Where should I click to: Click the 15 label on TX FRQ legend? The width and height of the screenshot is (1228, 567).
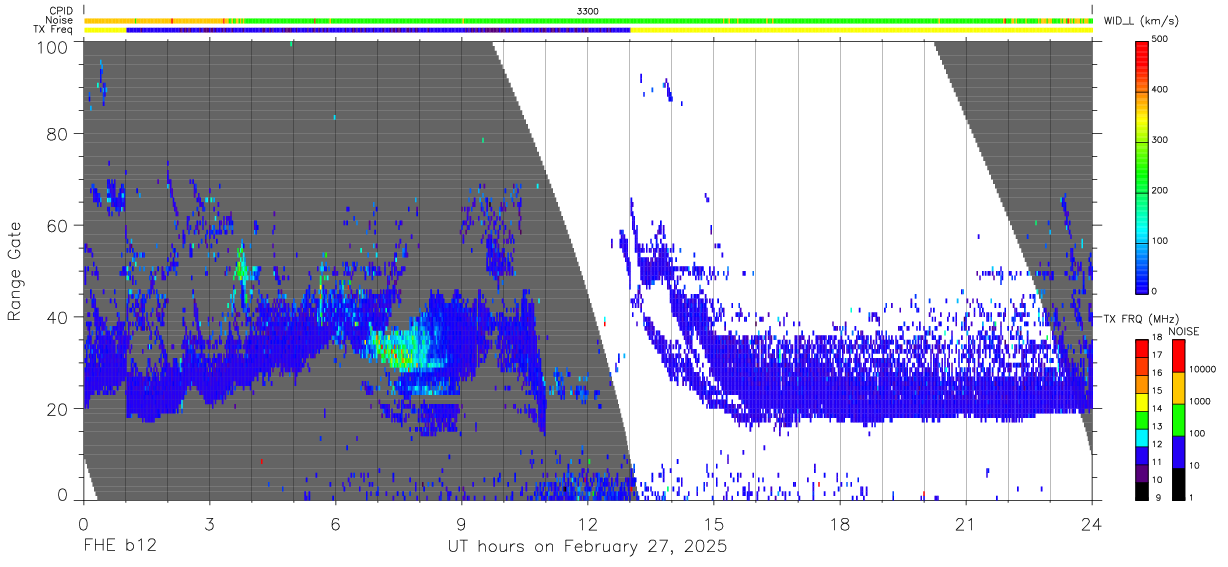point(1156,391)
